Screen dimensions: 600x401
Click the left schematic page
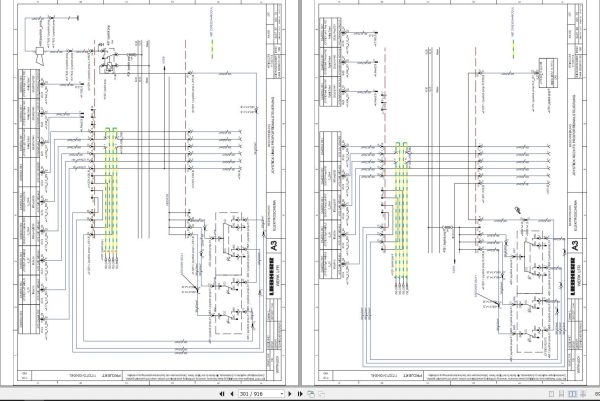pos(150,192)
